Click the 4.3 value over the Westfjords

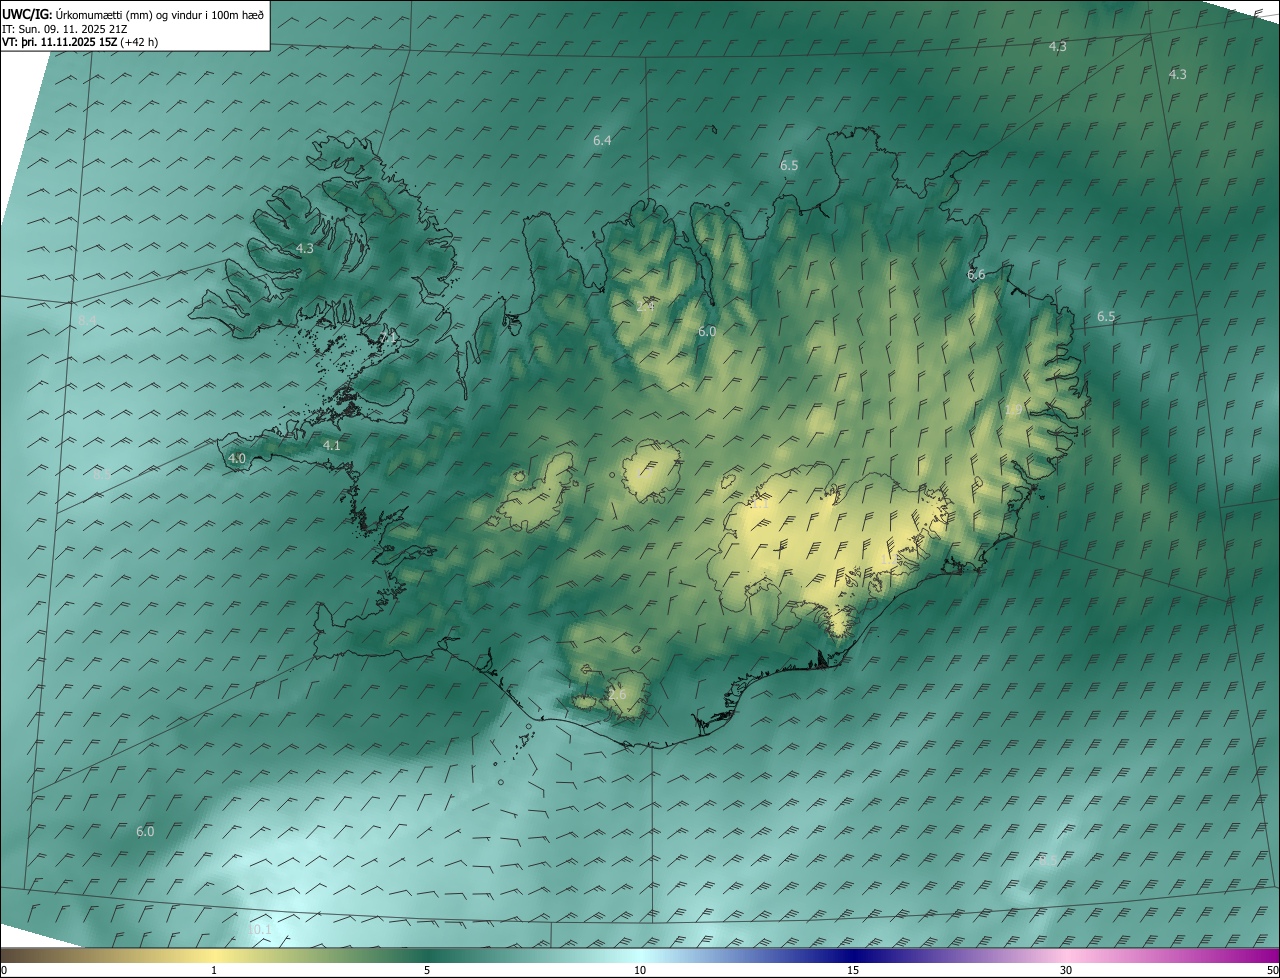coord(305,248)
